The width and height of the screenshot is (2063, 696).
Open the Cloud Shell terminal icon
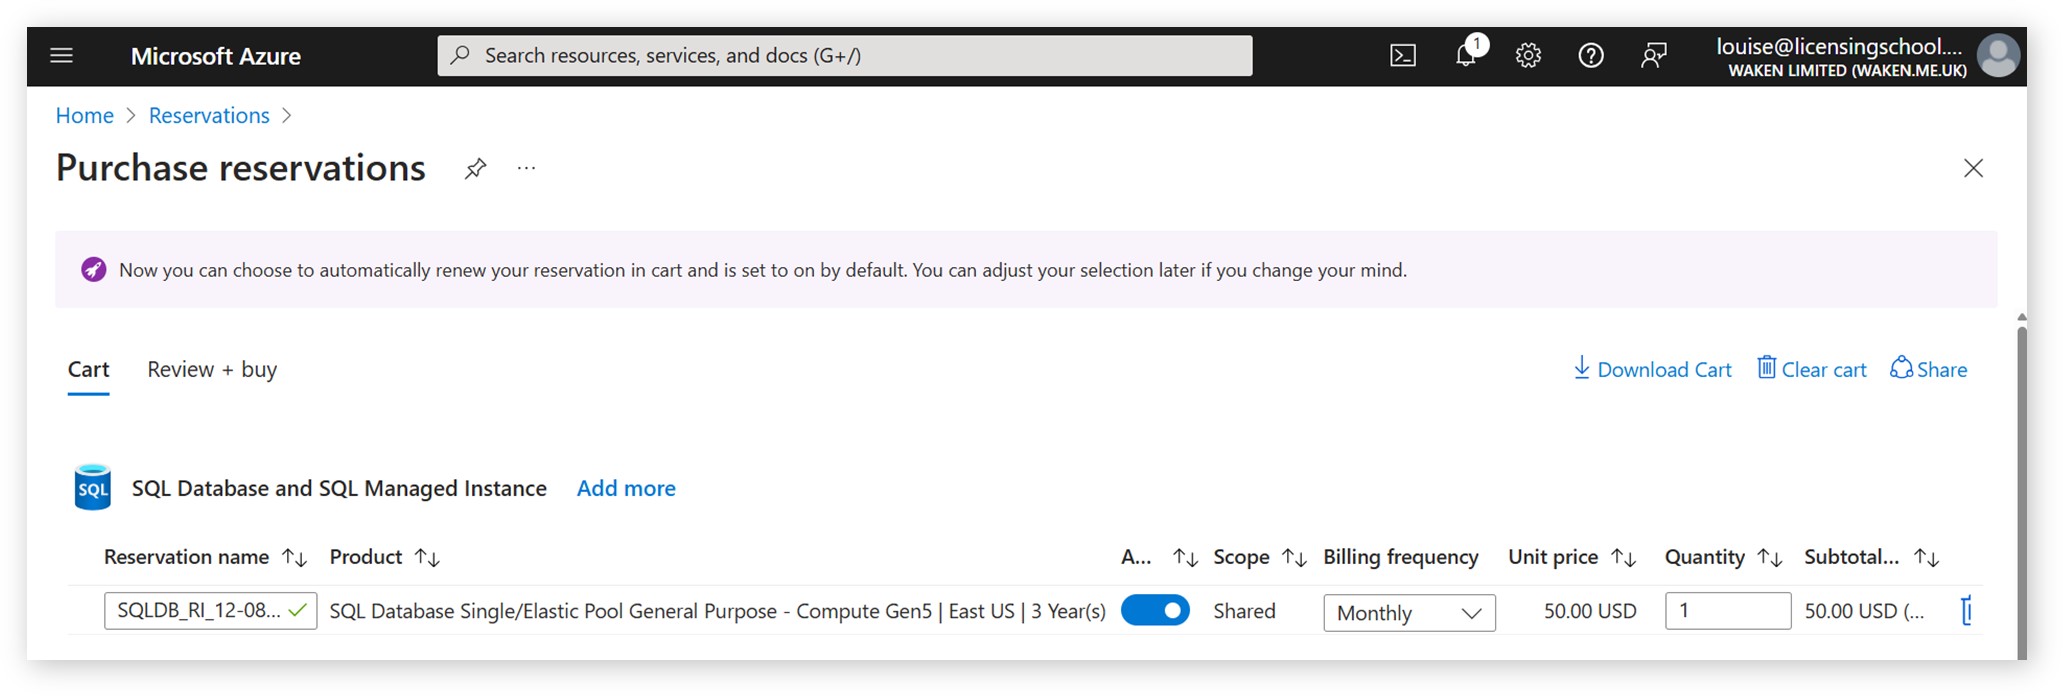pyautogui.click(x=1403, y=55)
